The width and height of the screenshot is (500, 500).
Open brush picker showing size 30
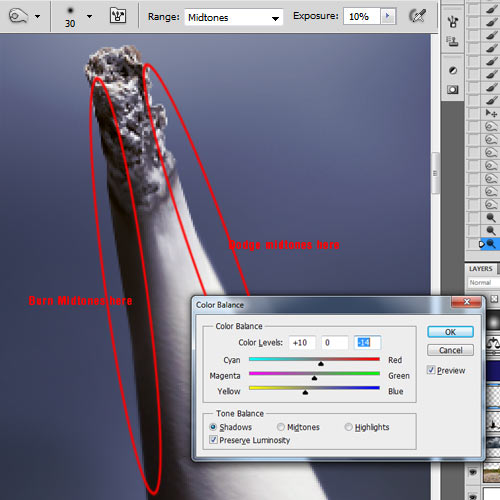70,17
